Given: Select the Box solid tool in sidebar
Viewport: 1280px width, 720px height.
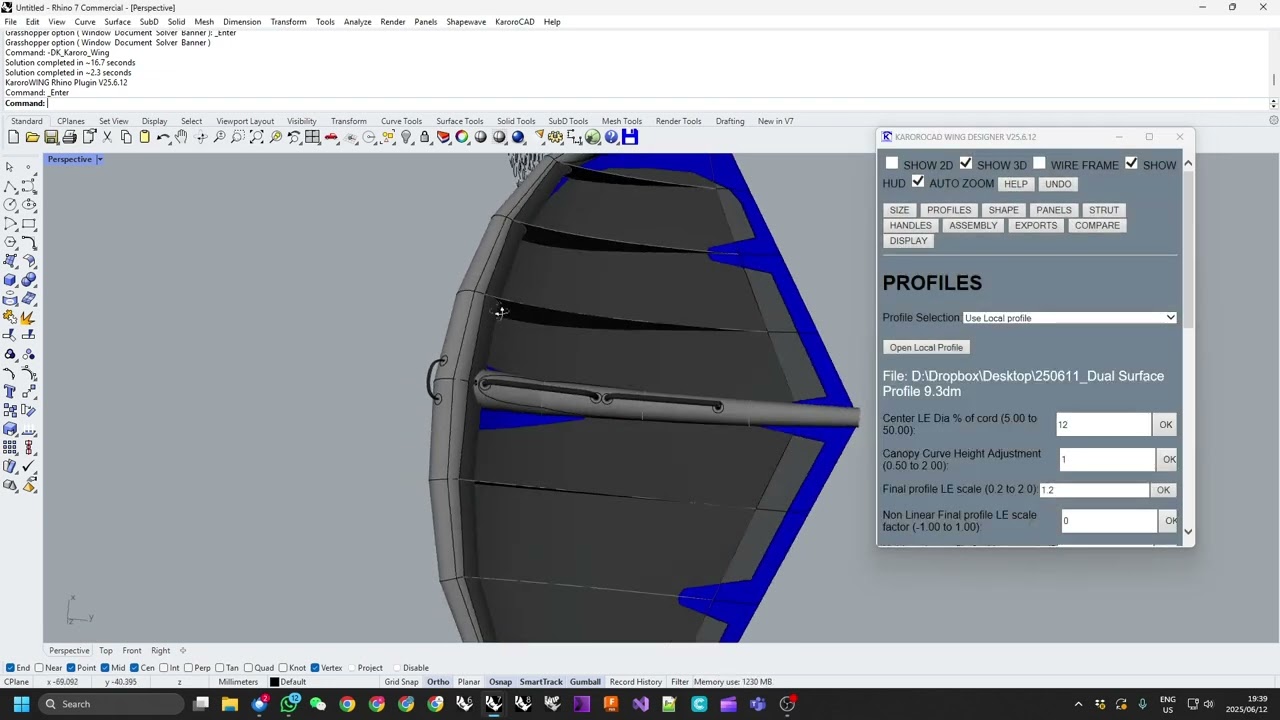Looking at the screenshot, I should pyautogui.click(x=10, y=280).
